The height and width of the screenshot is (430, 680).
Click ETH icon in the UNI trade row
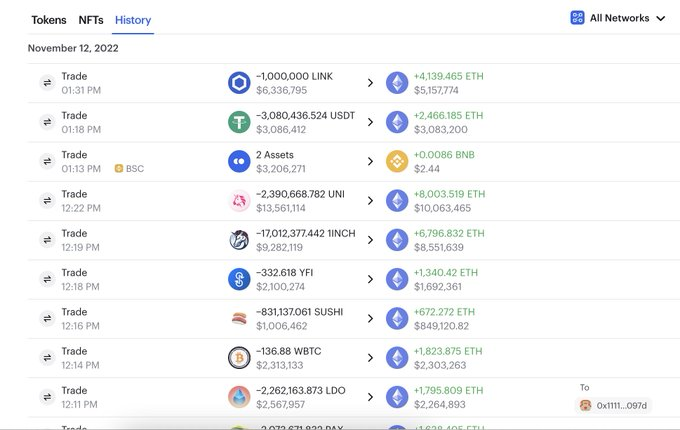pyautogui.click(x=397, y=201)
